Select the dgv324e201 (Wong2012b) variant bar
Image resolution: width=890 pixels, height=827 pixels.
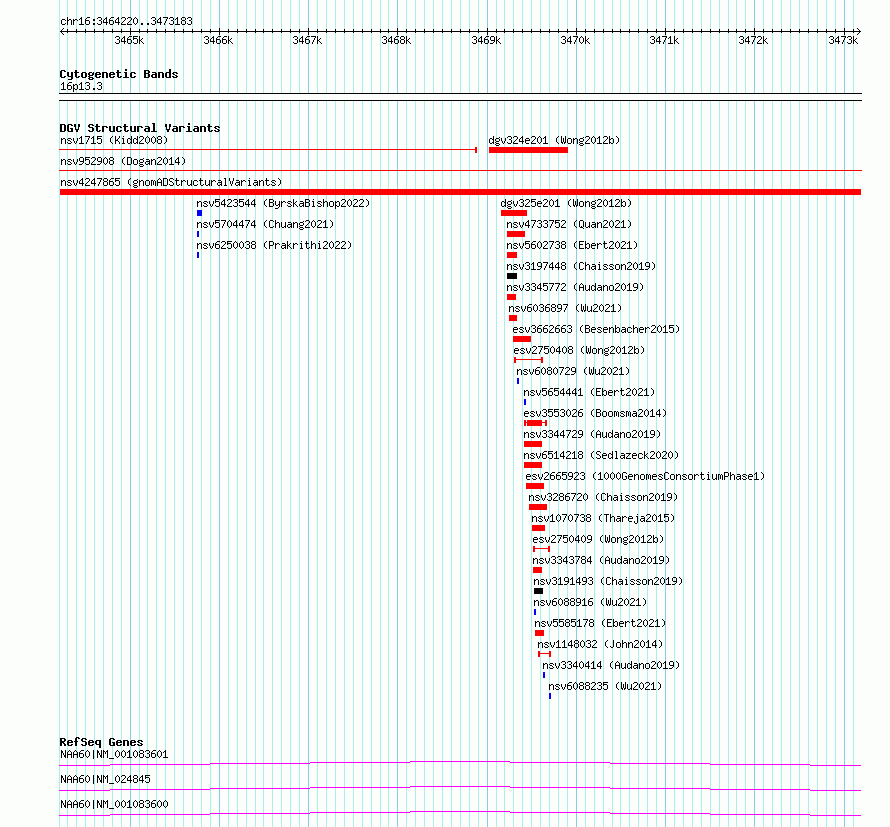tap(528, 150)
